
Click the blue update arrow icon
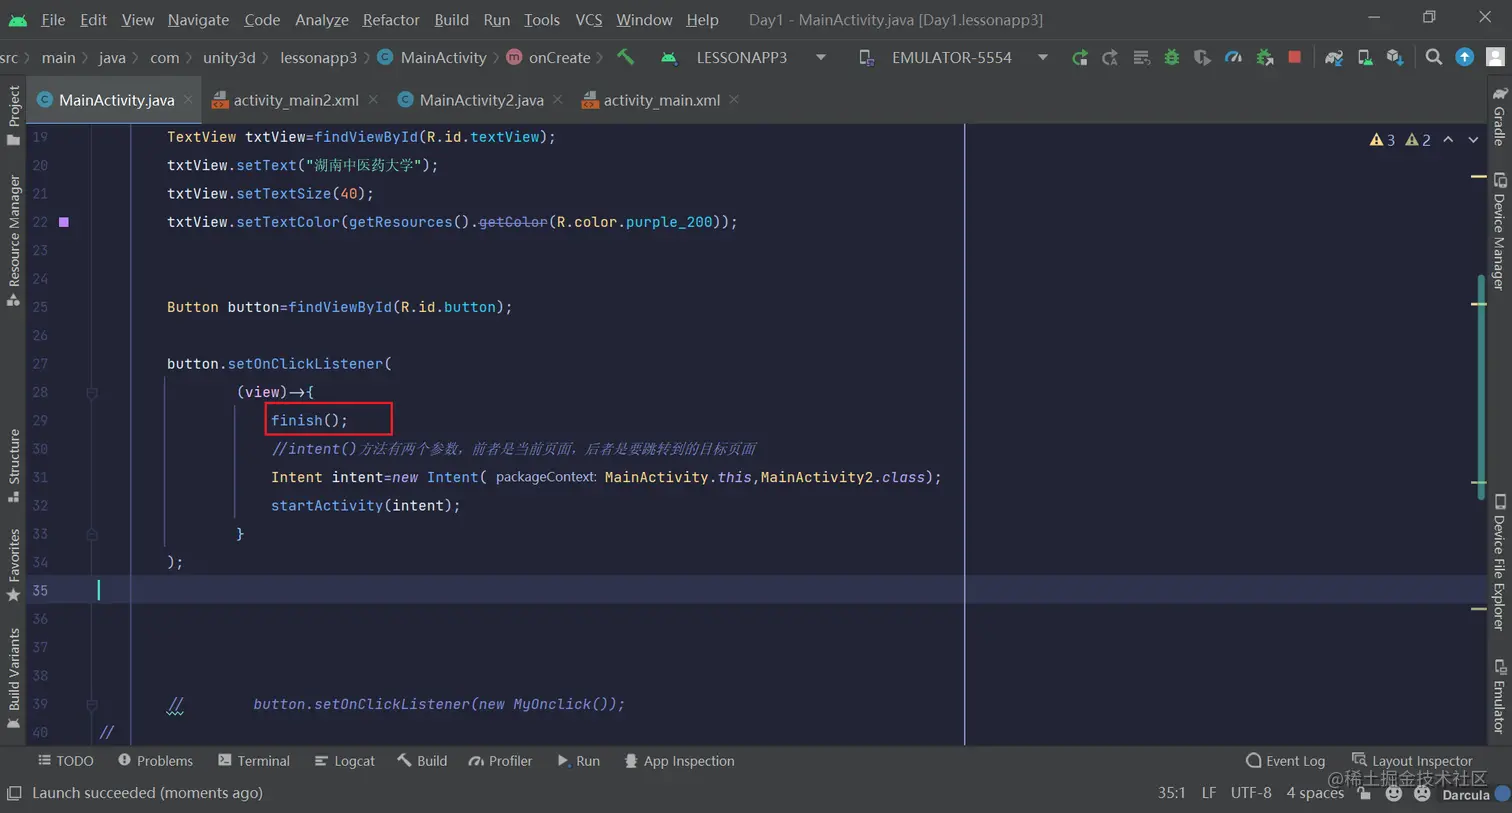[x=1465, y=57]
